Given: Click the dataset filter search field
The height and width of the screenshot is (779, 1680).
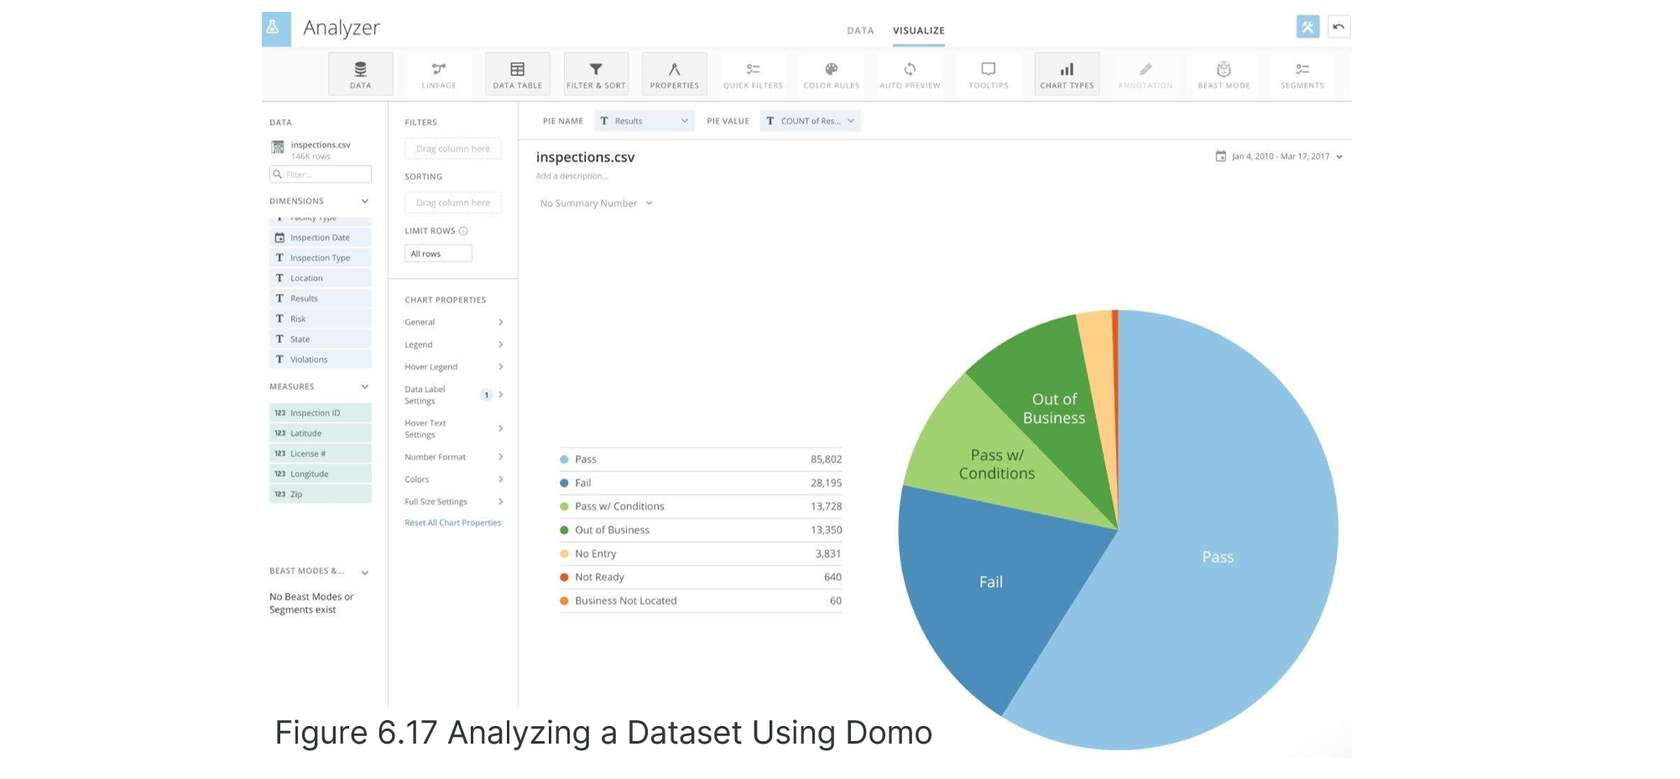Looking at the screenshot, I should [320, 174].
